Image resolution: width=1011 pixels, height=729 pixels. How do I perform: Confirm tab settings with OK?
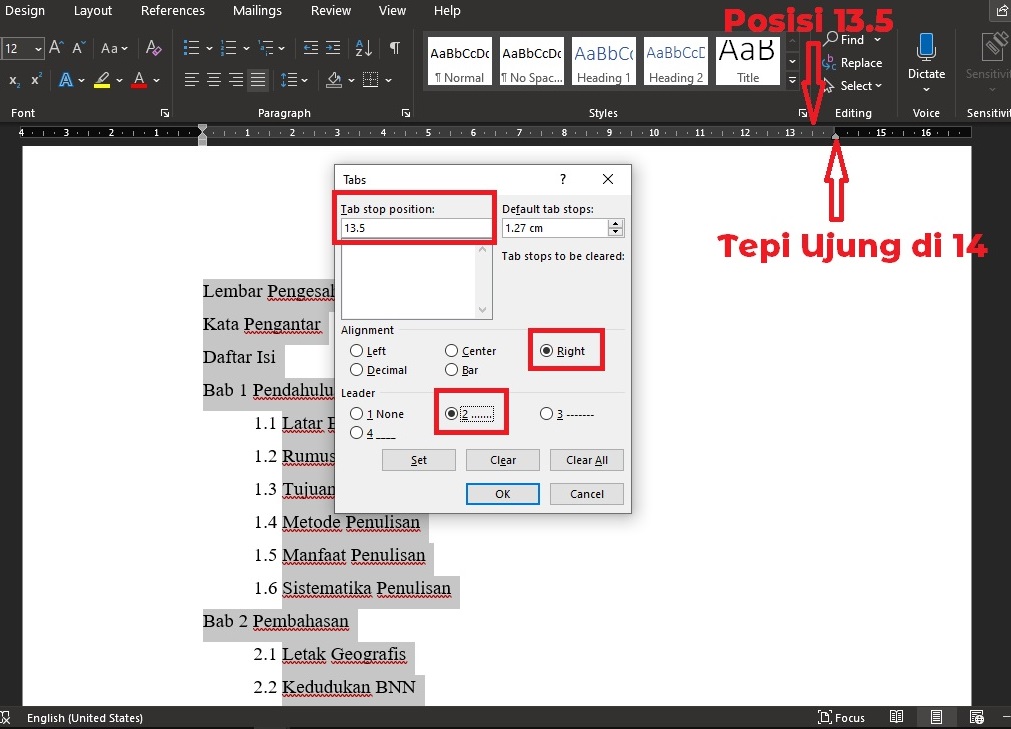click(x=501, y=493)
